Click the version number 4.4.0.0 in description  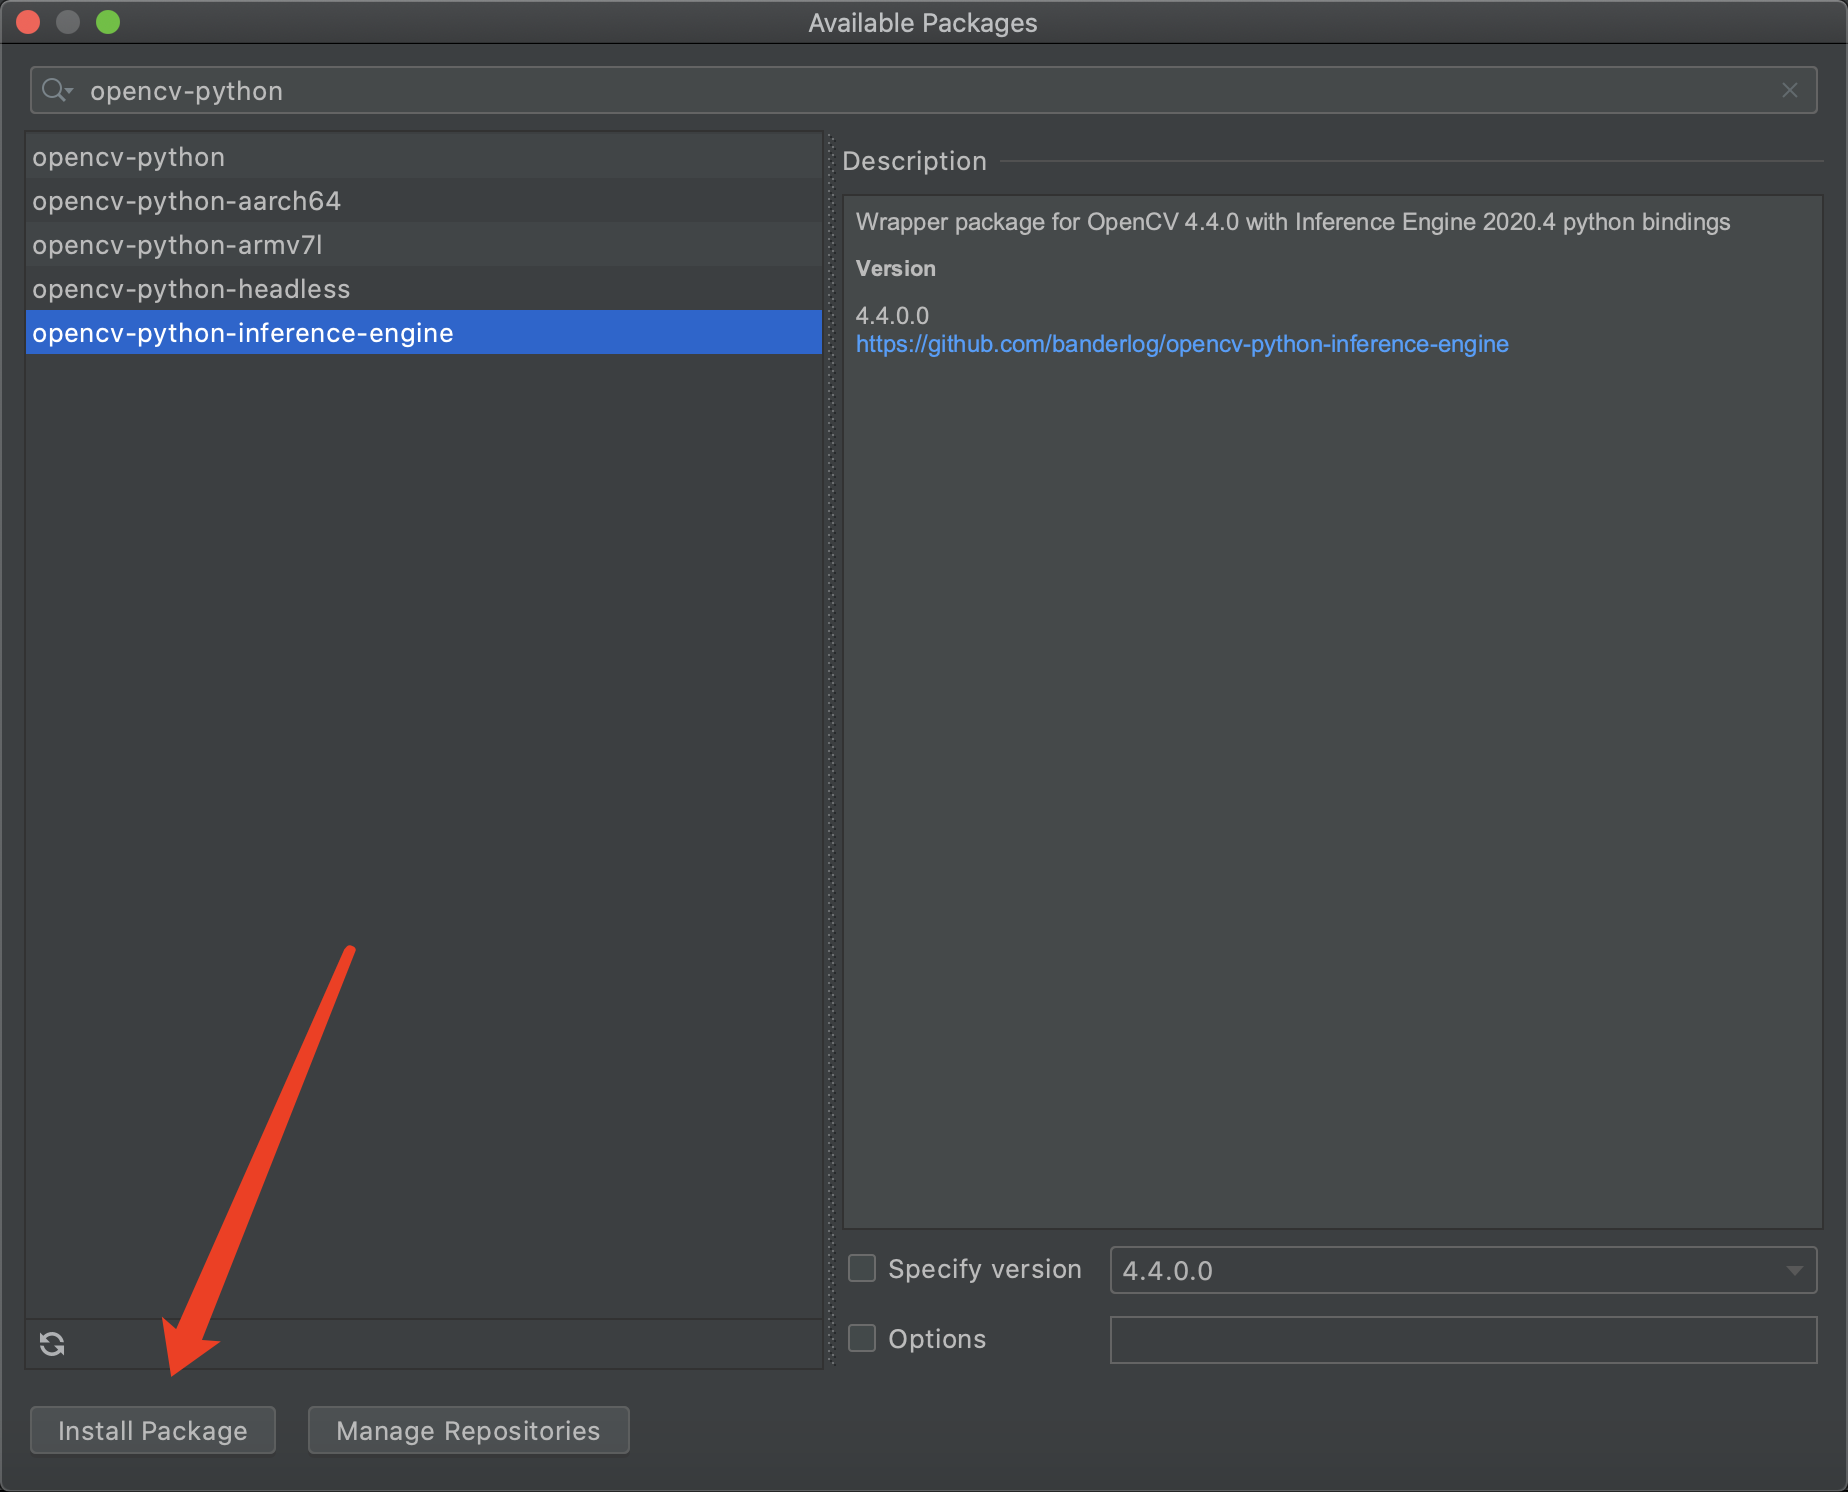point(892,315)
